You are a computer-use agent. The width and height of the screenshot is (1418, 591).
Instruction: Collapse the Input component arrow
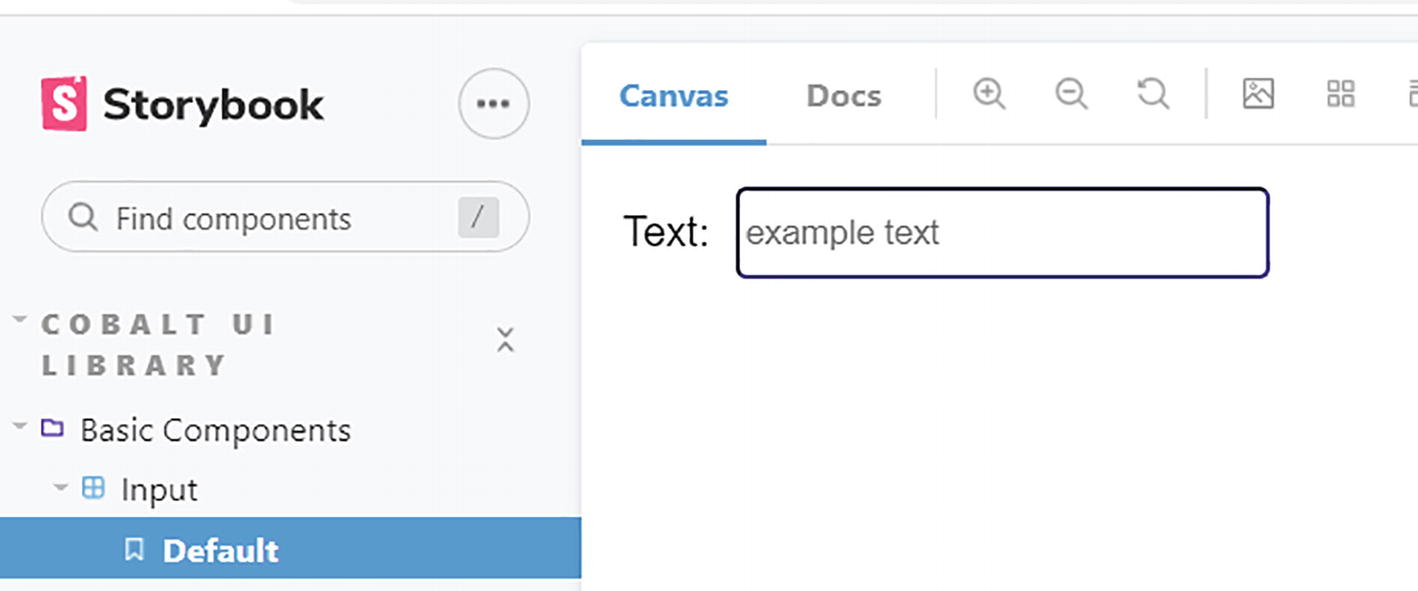61,488
